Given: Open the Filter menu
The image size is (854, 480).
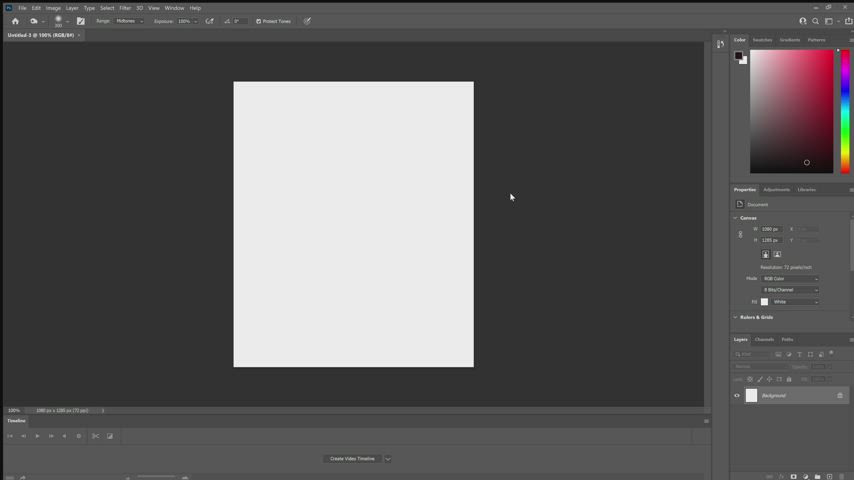Looking at the screenshot, I should [125, 8].
